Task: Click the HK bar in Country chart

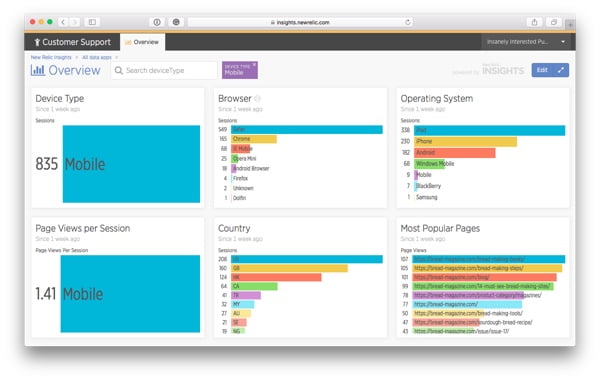Action: point(276,277)
